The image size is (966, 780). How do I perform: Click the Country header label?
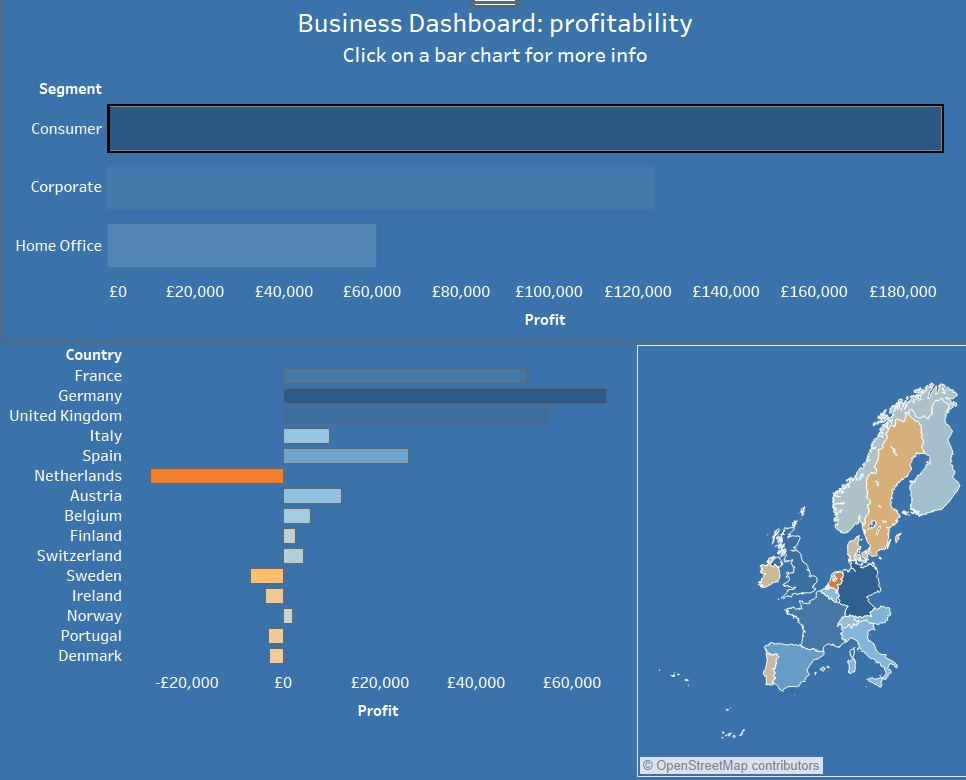coord(93,354)
